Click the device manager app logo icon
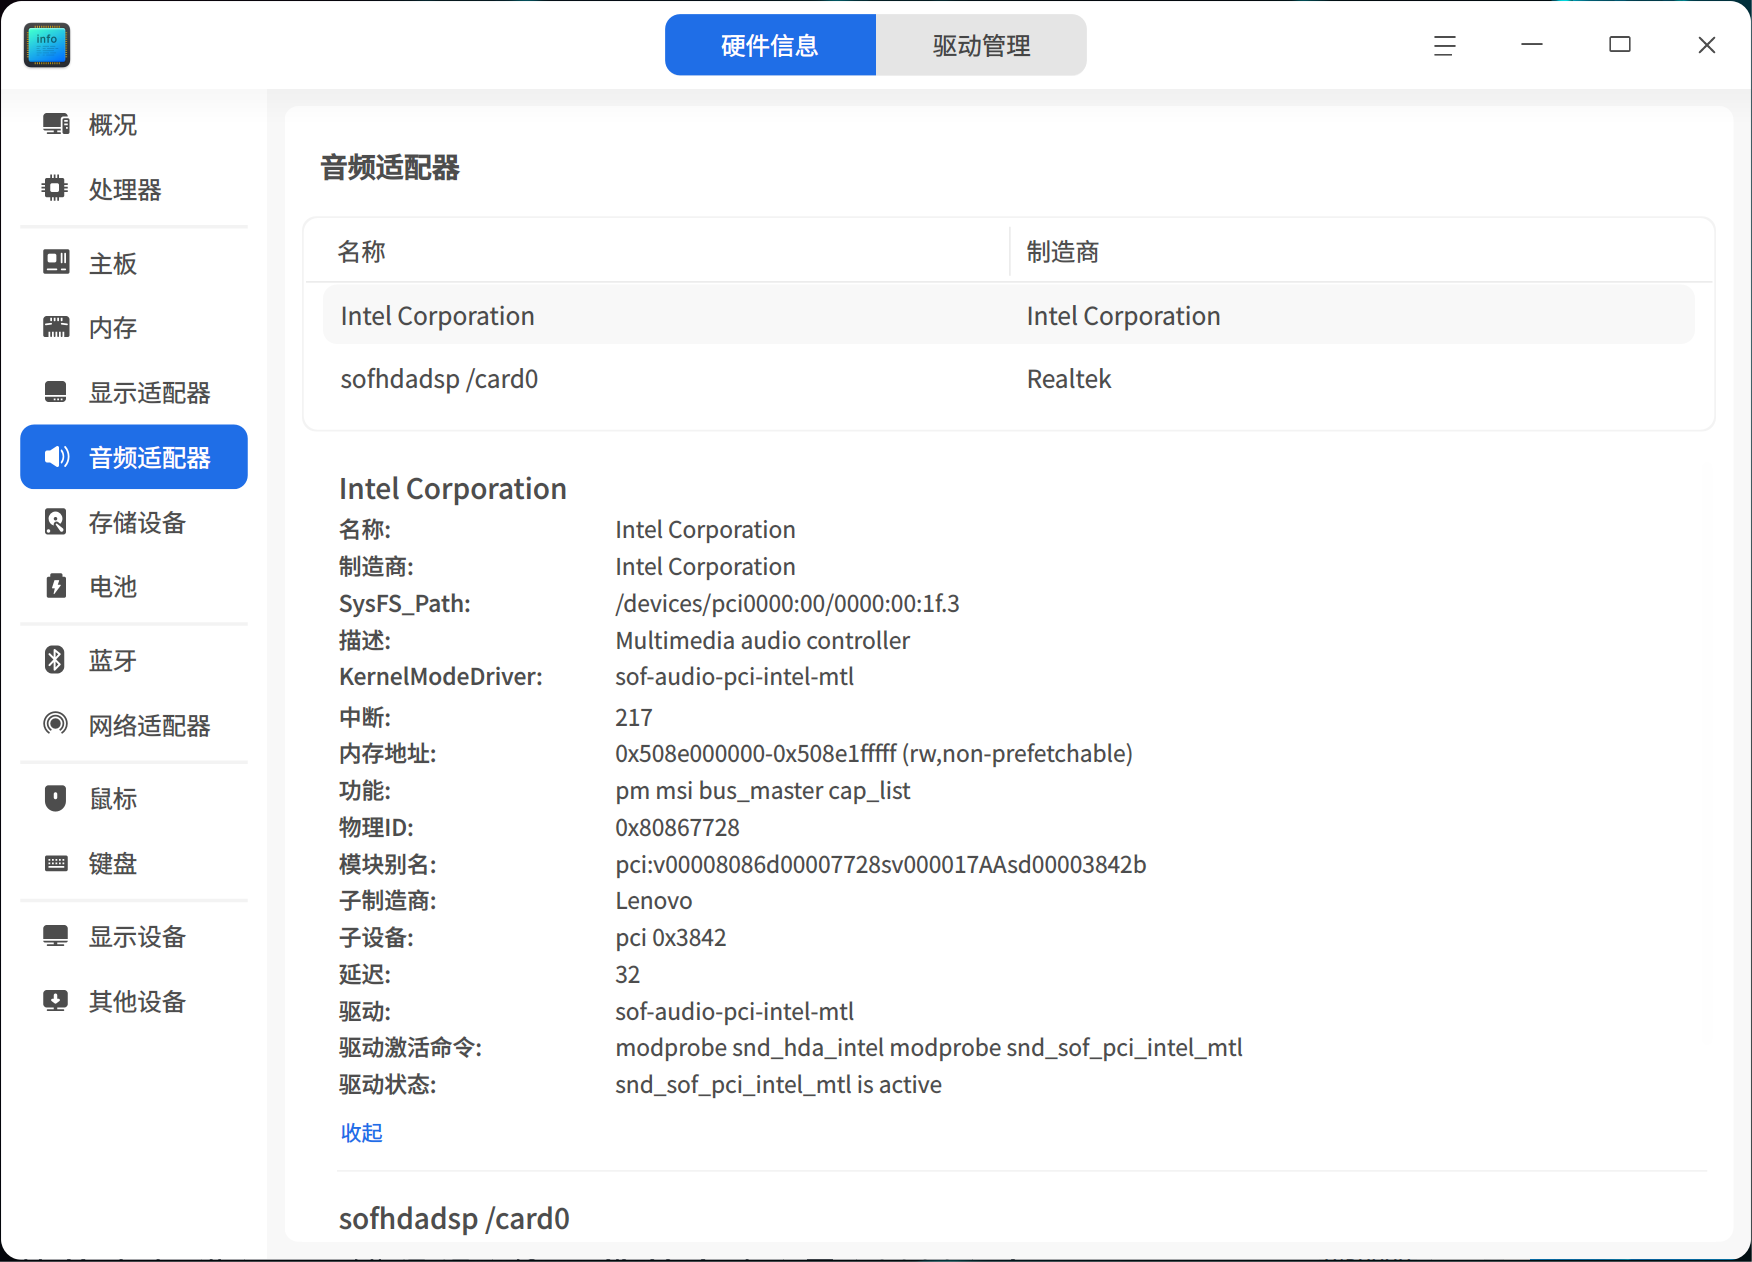The width and height of the screenshot is (1752, 1262). click(47, 45)
